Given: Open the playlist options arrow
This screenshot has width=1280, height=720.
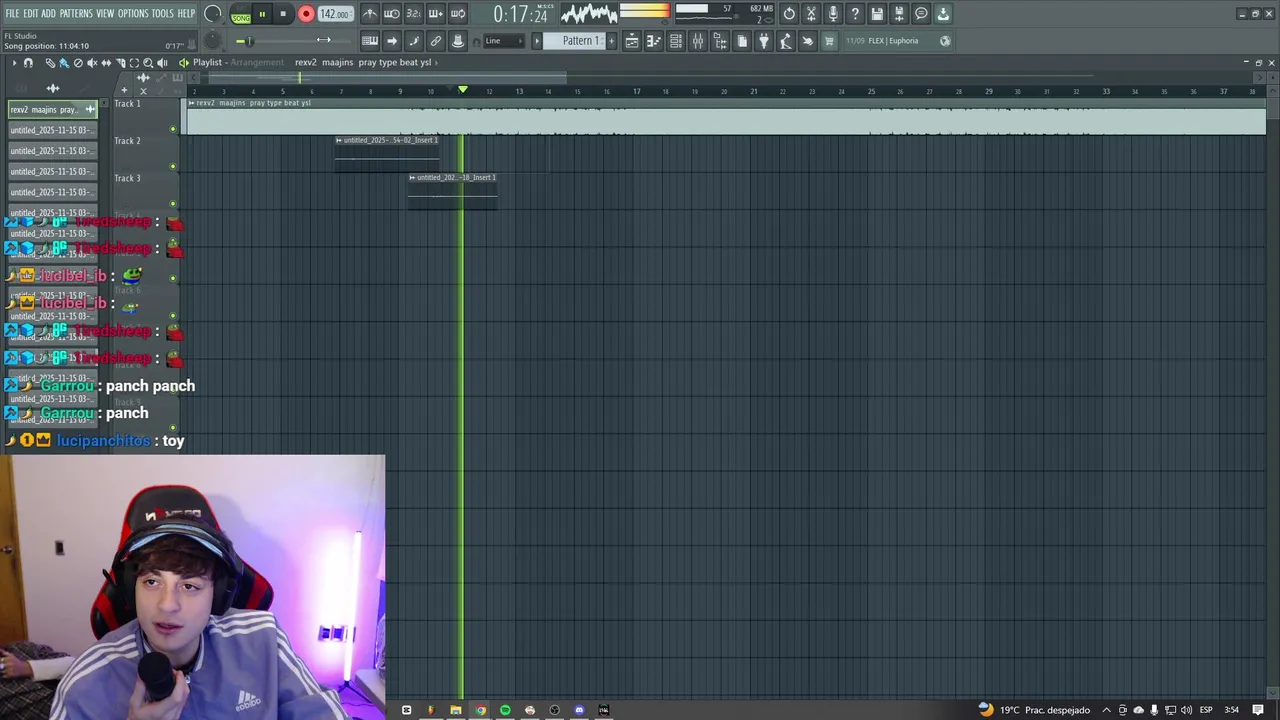Looking at the screenshot, I should coord(14,63).
